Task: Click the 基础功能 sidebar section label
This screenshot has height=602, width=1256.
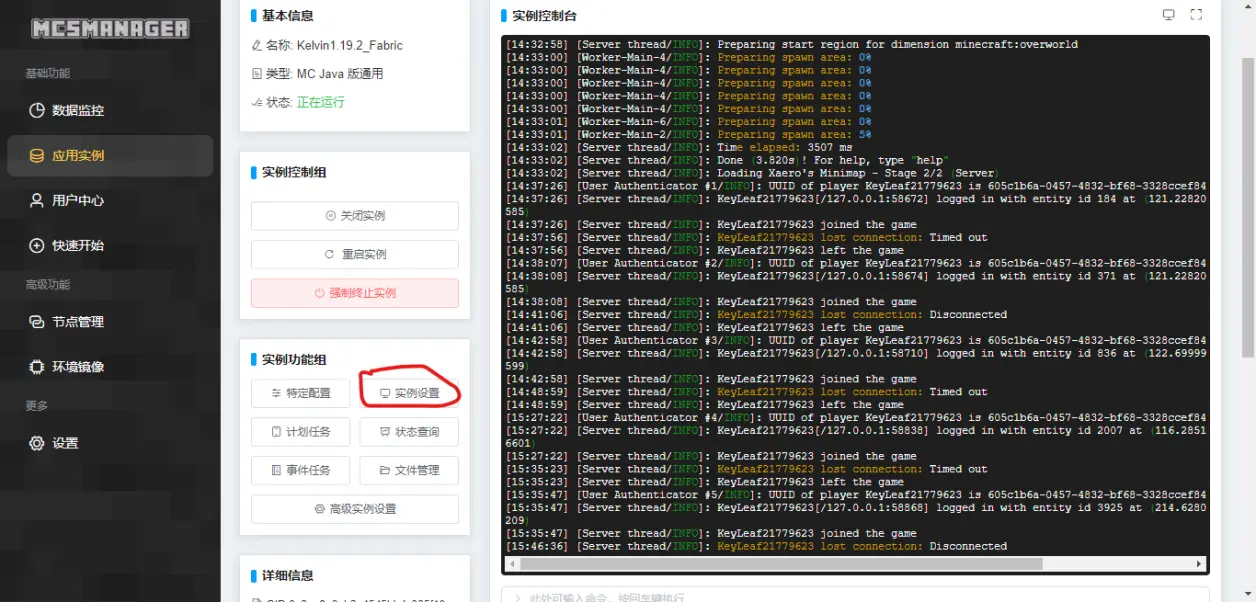Action: (x=48, y=73)
